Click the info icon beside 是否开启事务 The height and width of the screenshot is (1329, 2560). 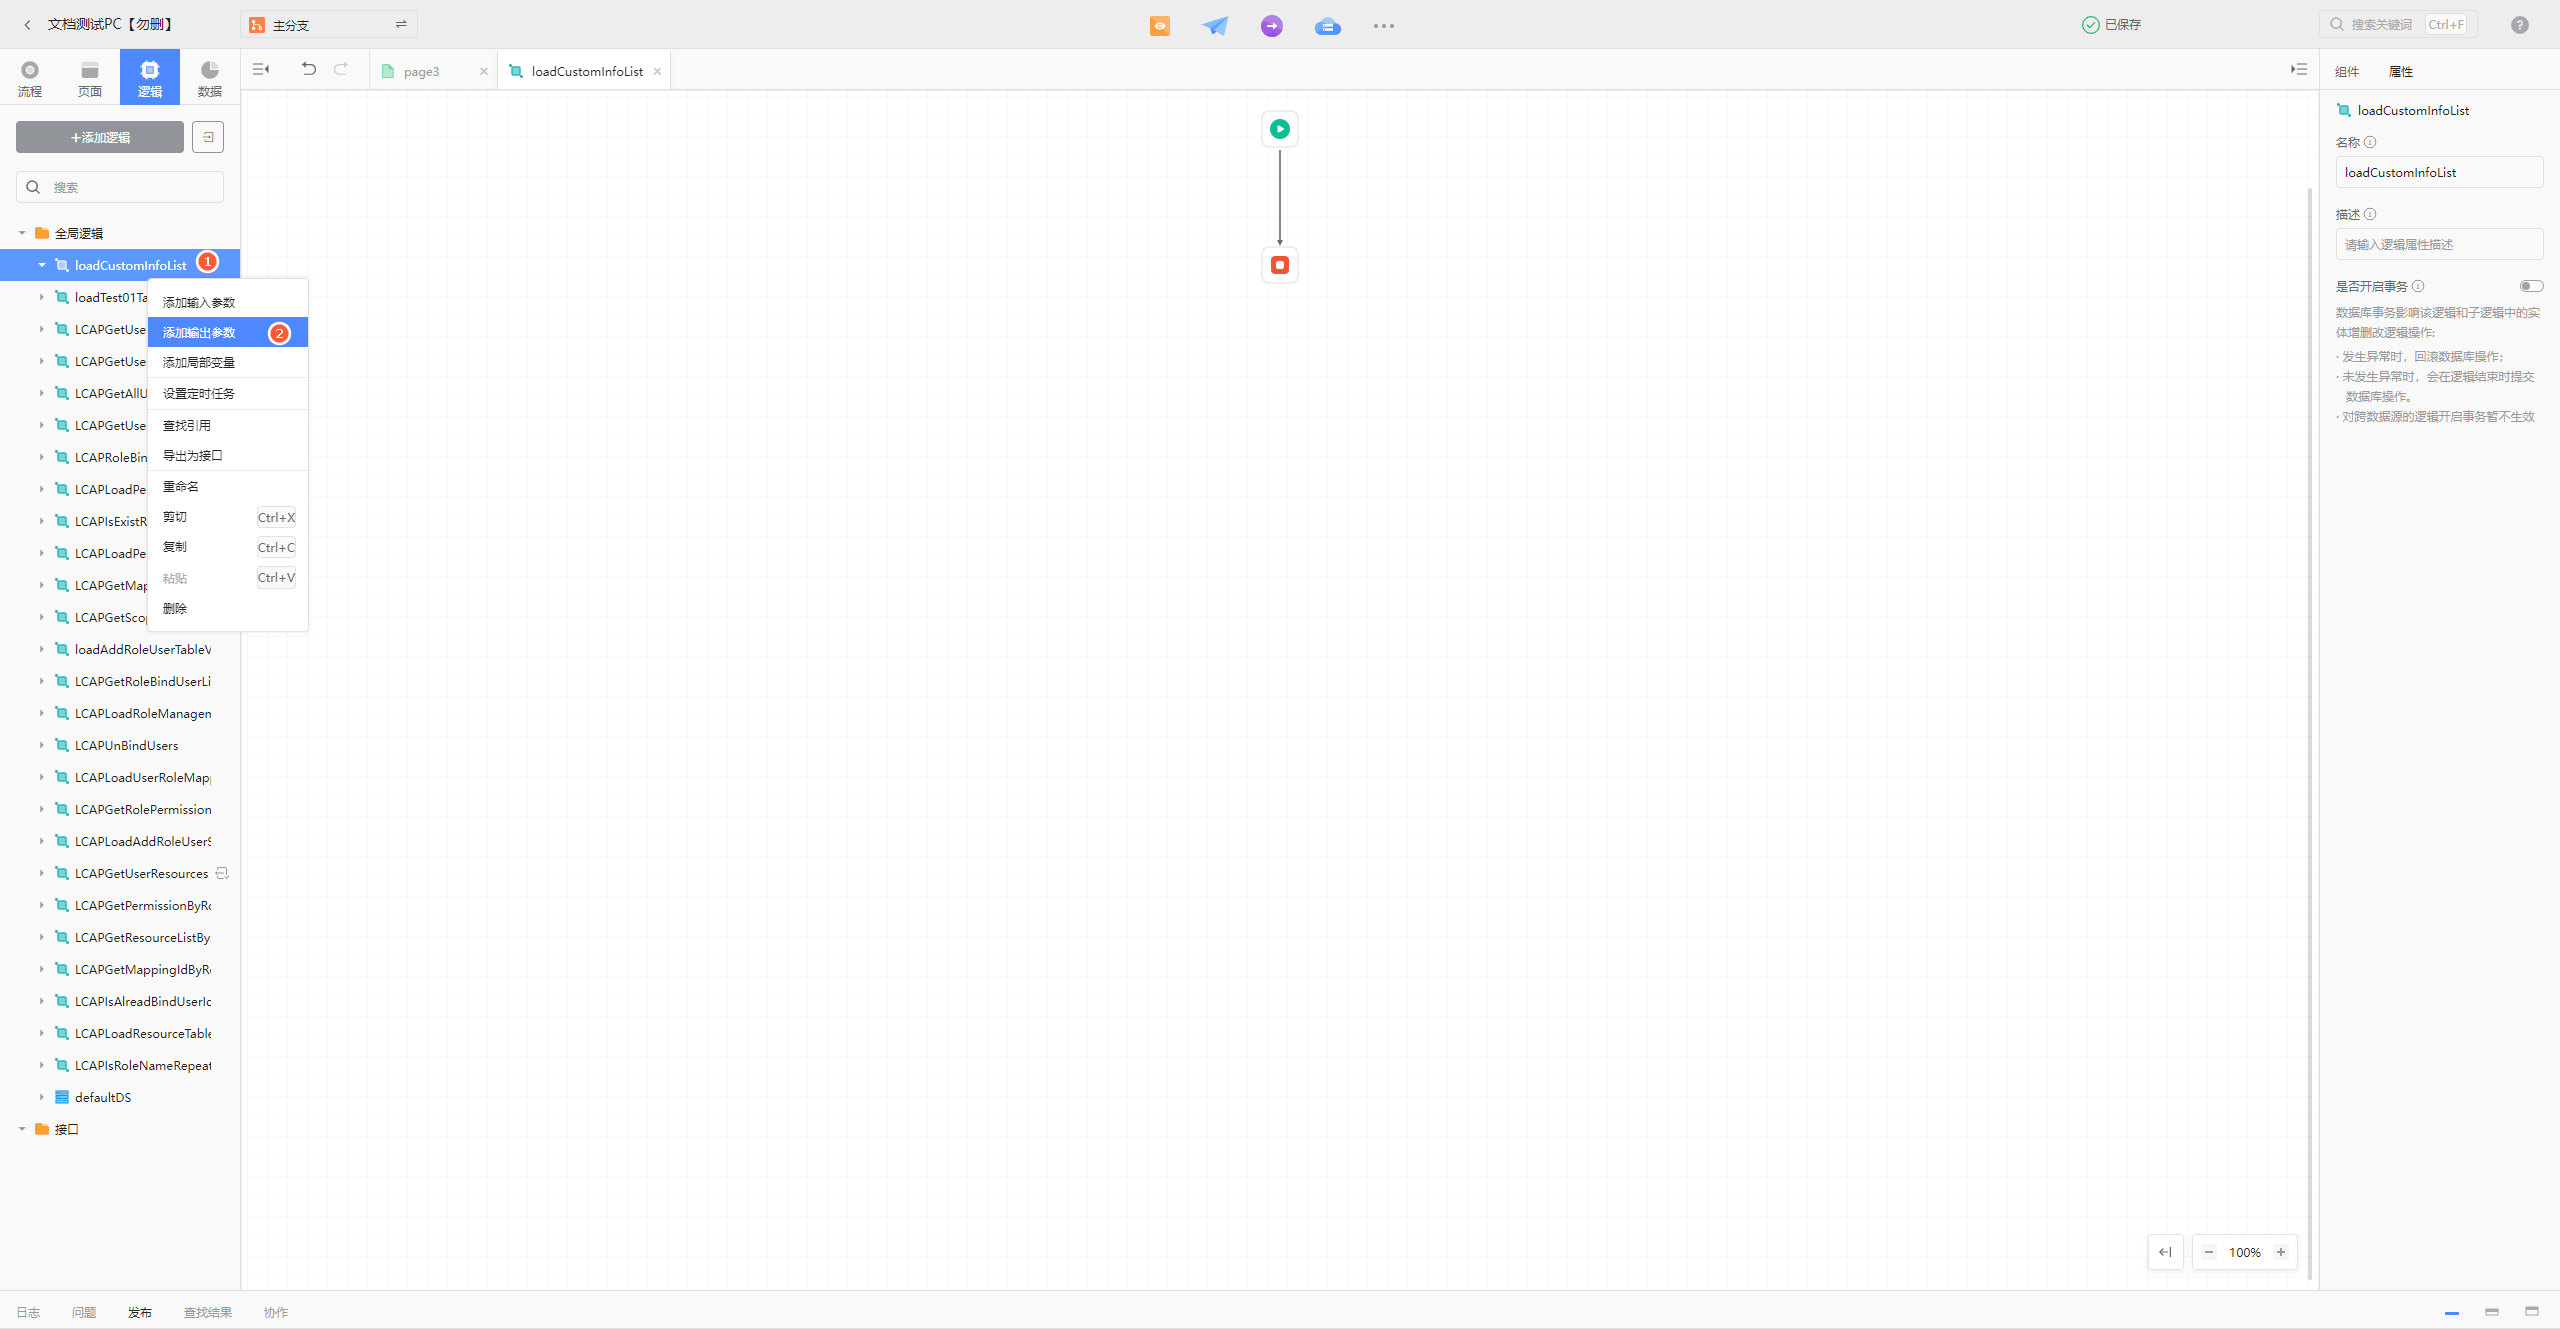click(2418, 286)
